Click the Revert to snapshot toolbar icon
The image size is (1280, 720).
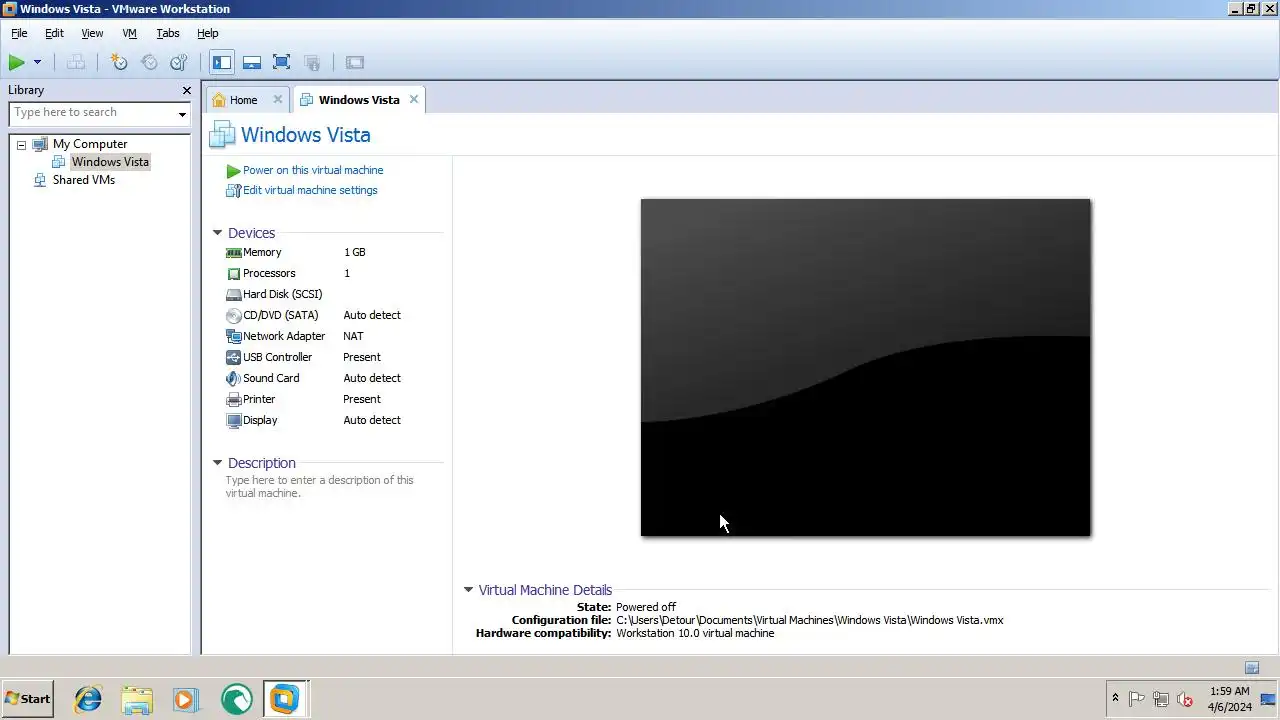tap(149, 62)
